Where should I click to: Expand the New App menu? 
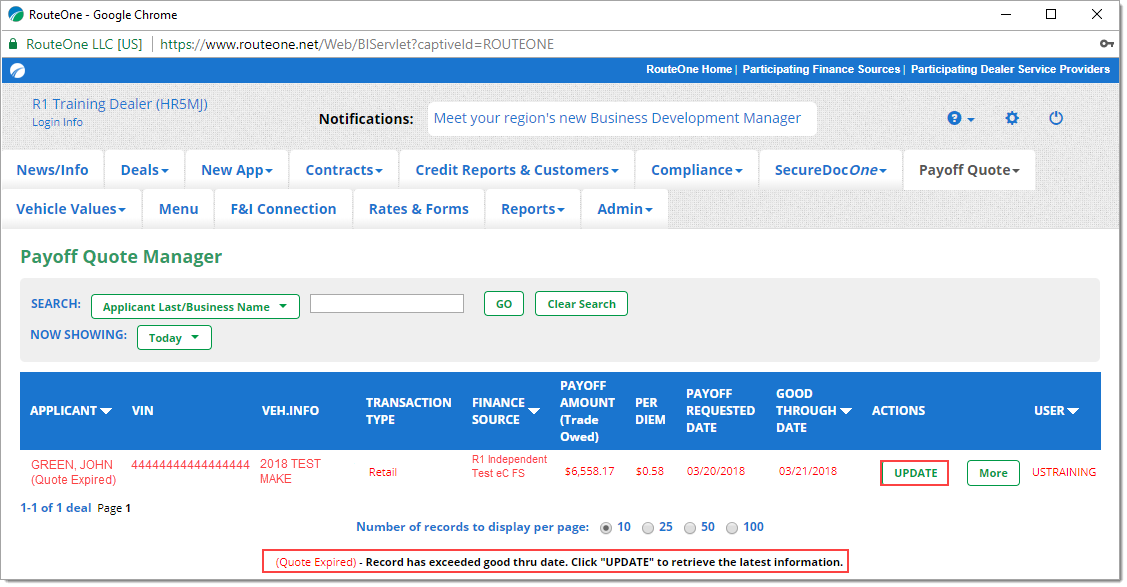pos(237,170)
